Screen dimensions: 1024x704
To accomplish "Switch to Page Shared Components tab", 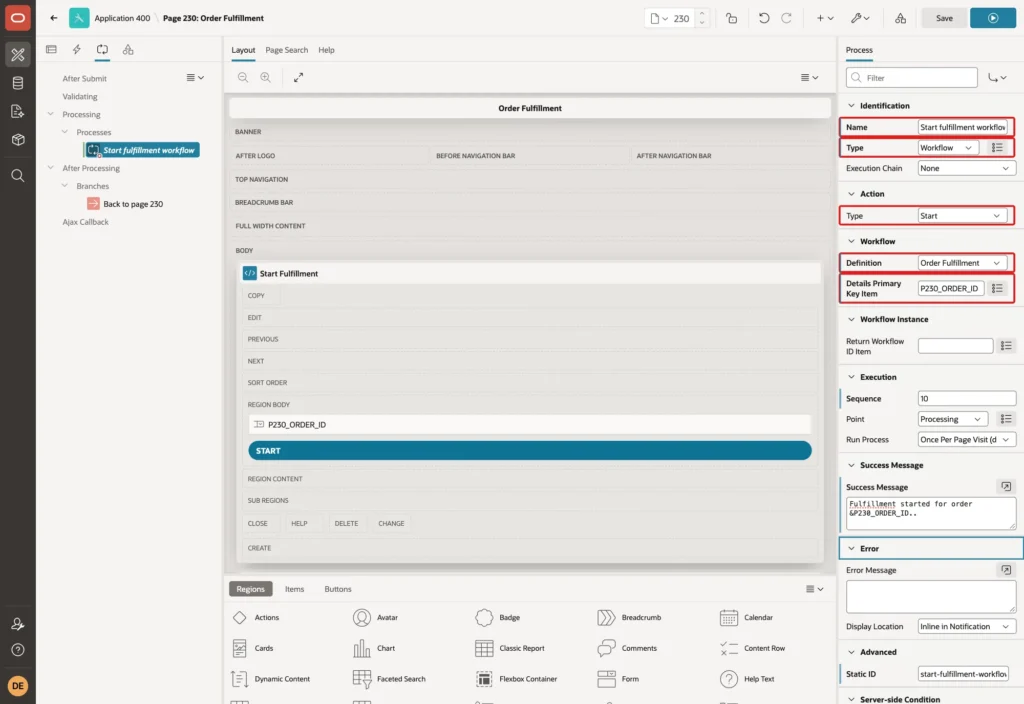I will coord(128,50).
